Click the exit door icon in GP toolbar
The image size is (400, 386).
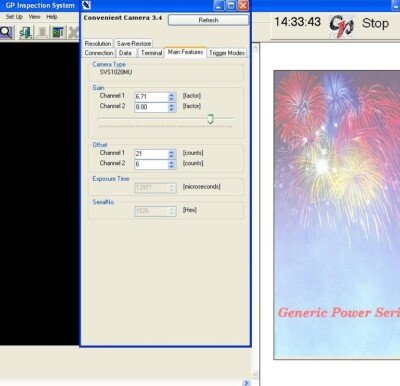(x=26, y=32)
